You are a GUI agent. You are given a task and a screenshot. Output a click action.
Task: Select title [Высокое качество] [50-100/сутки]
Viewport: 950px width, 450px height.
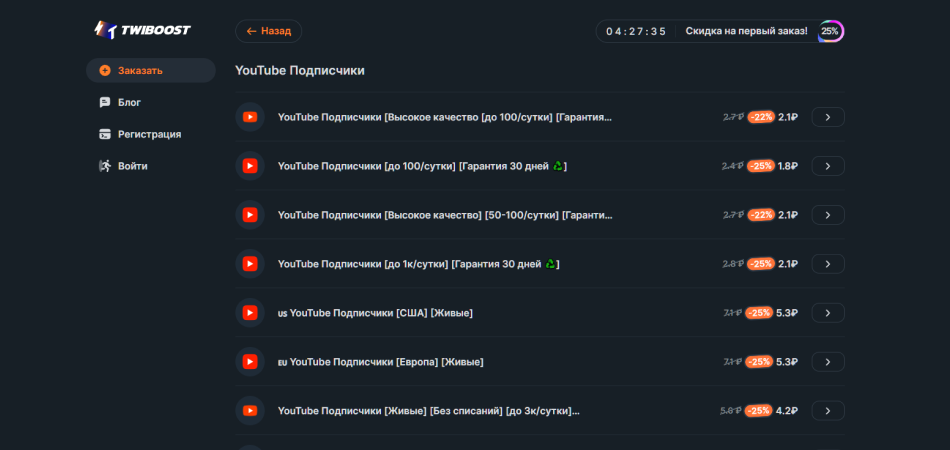[x=445, y=215]
